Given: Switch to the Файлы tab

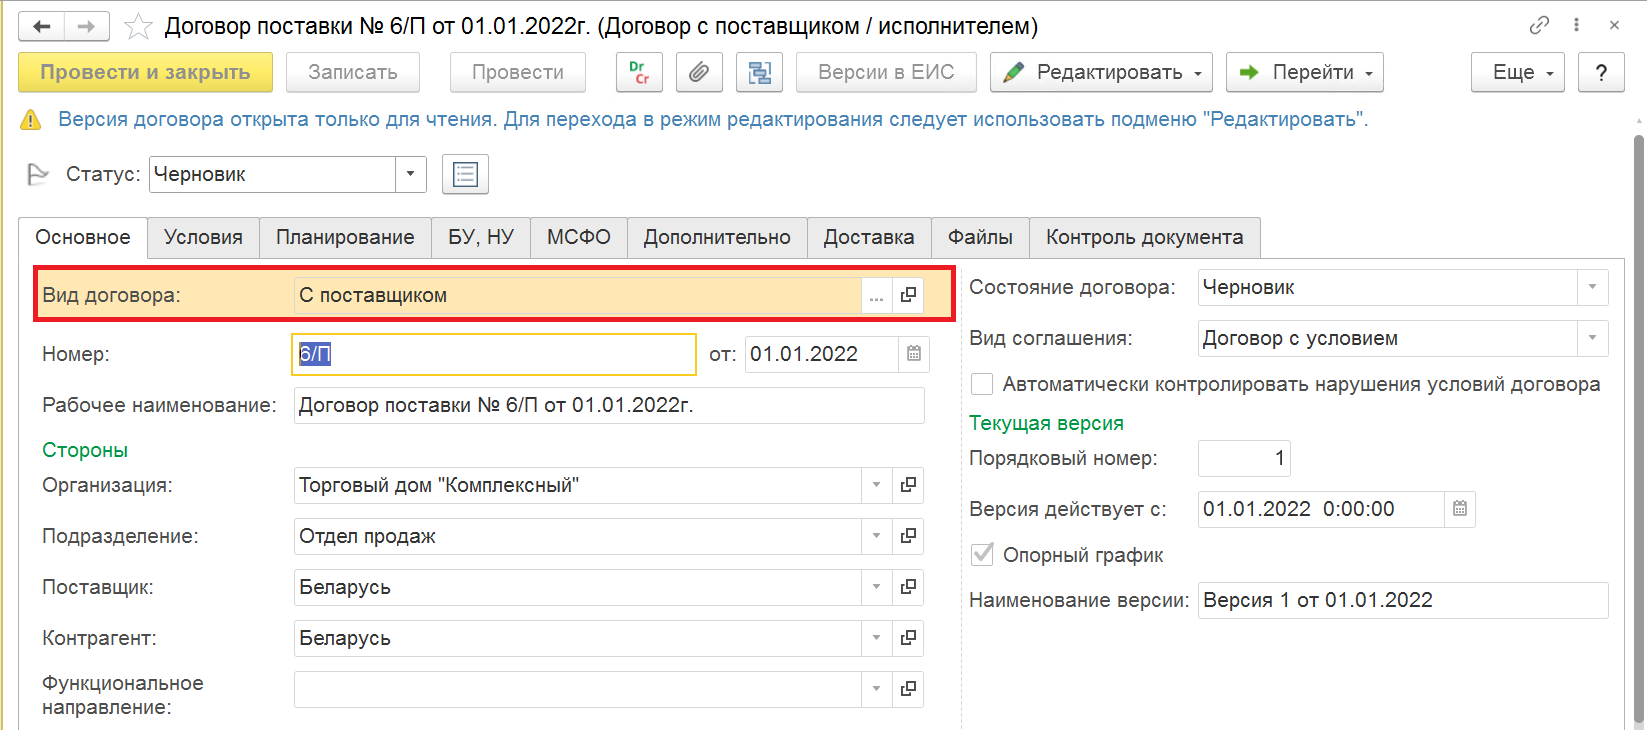Looking at the screenshot, I should pos(980,237).
